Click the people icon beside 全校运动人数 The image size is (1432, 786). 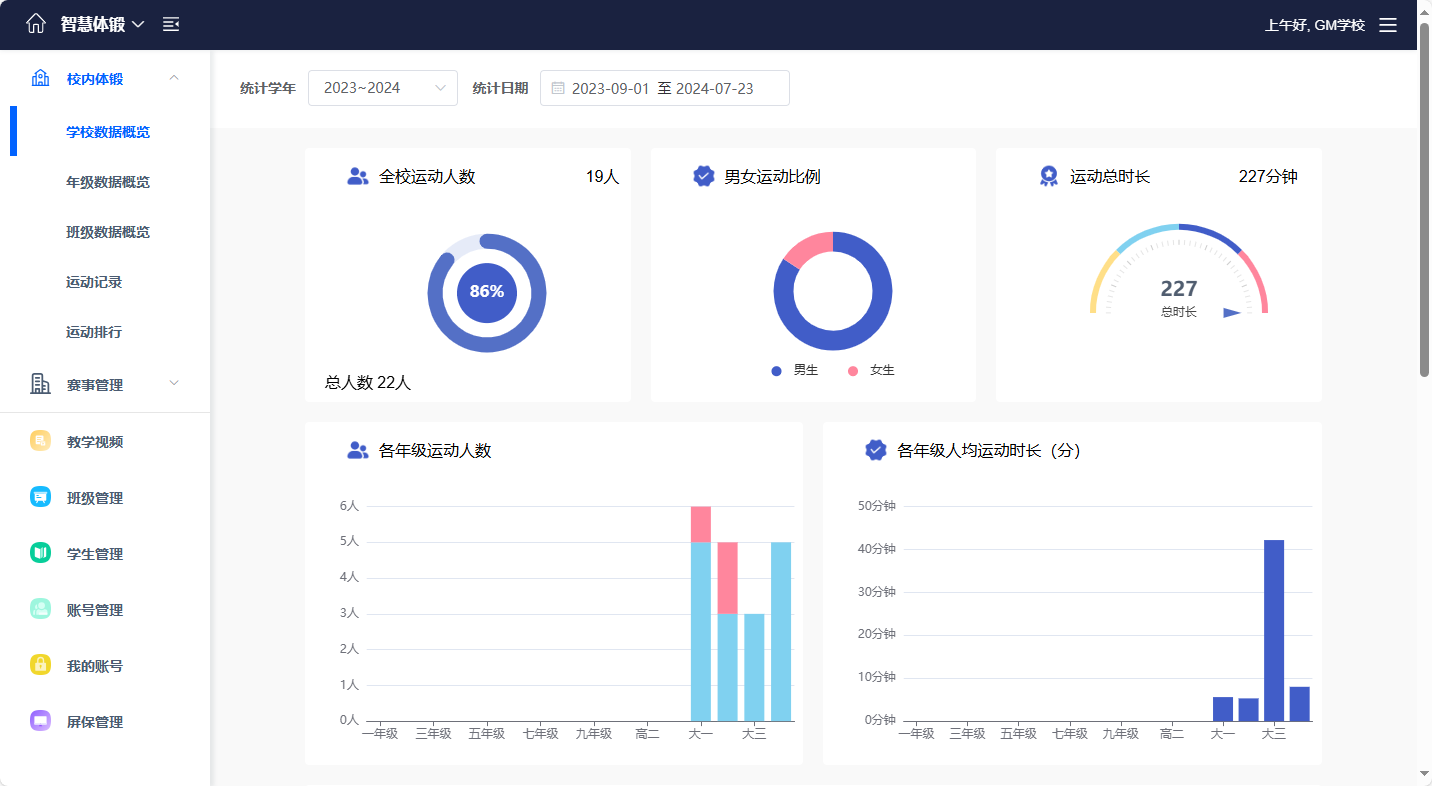pos(358,176)
